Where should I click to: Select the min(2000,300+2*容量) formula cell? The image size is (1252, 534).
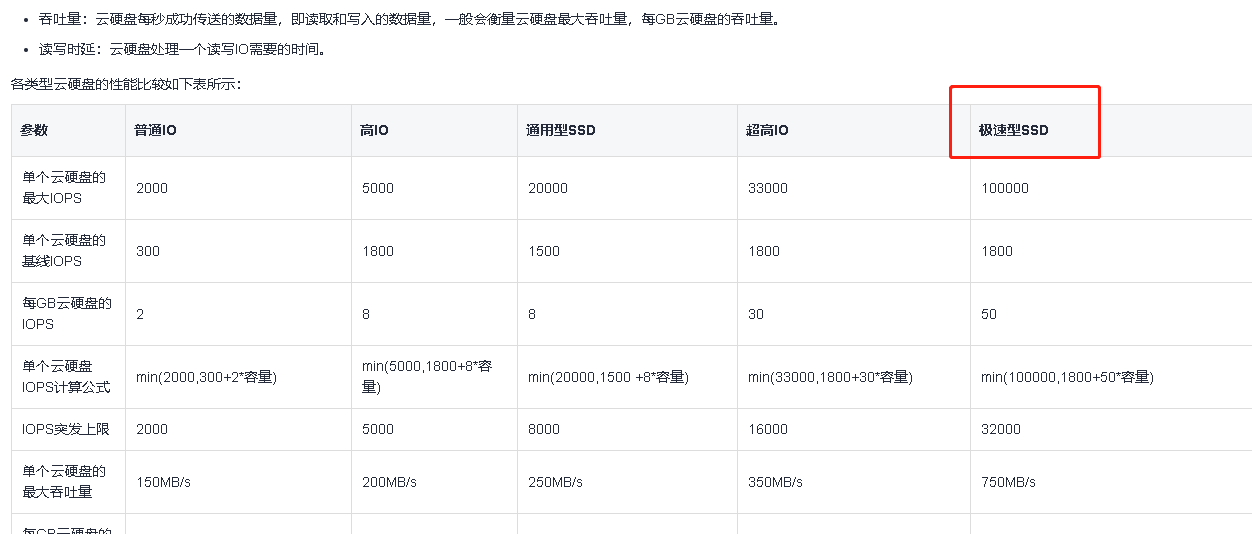pyautogui.click(x=206, y=377)
